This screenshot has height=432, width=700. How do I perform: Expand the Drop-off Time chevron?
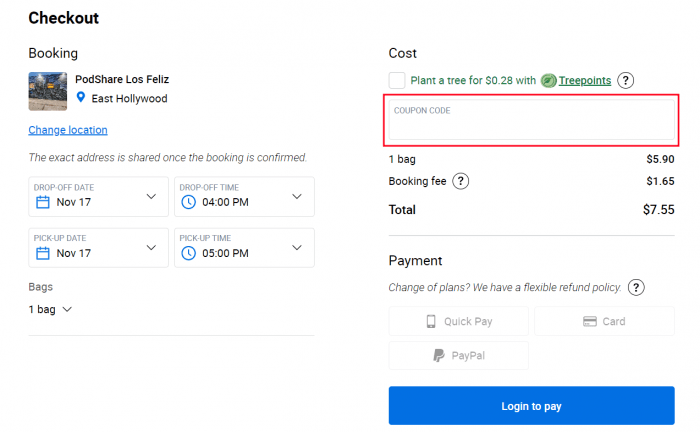pyautogui.click(x=297, y=196)
